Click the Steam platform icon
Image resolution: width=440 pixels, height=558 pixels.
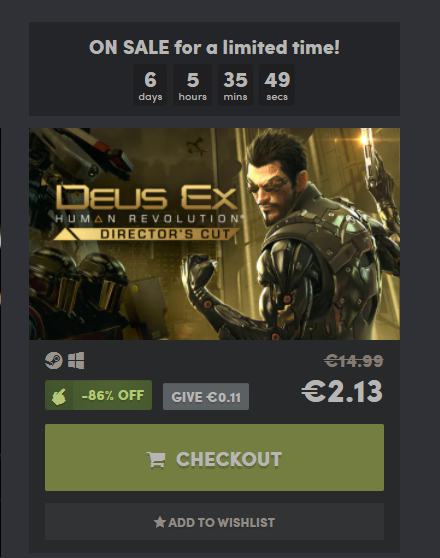54,360
